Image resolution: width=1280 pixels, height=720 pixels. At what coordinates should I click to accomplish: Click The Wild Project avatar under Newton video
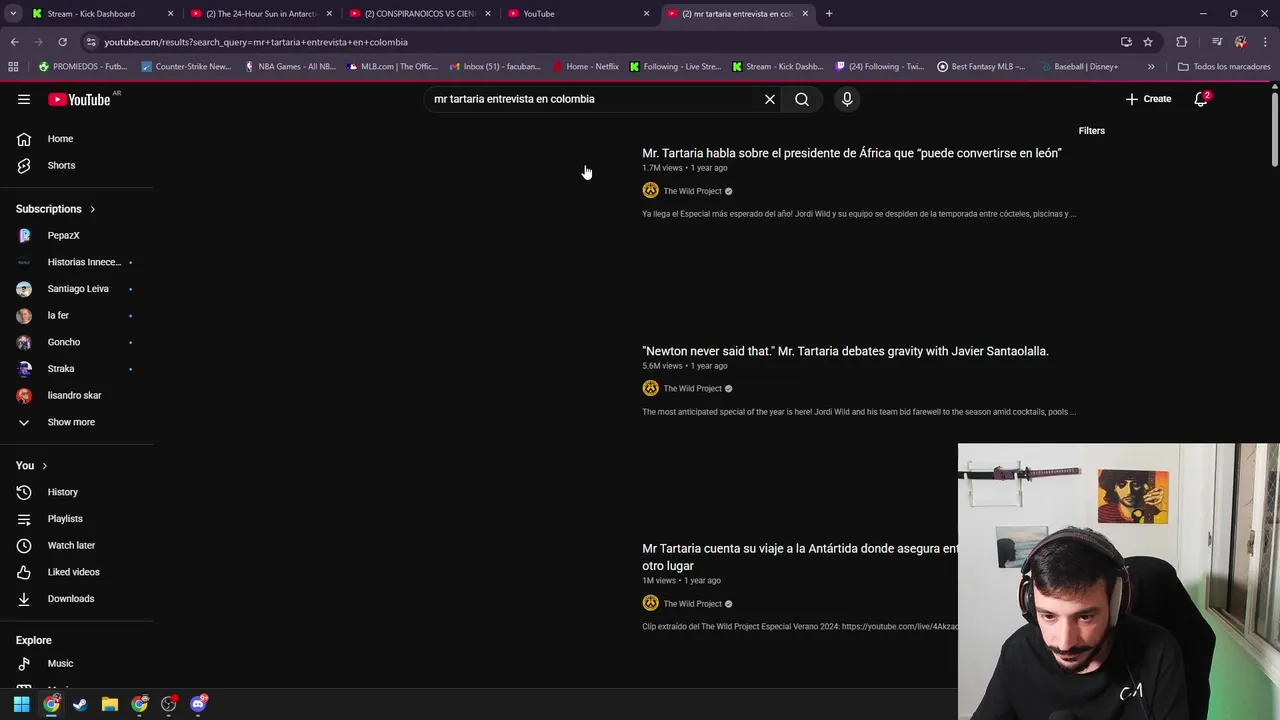[x=650, y=388]
